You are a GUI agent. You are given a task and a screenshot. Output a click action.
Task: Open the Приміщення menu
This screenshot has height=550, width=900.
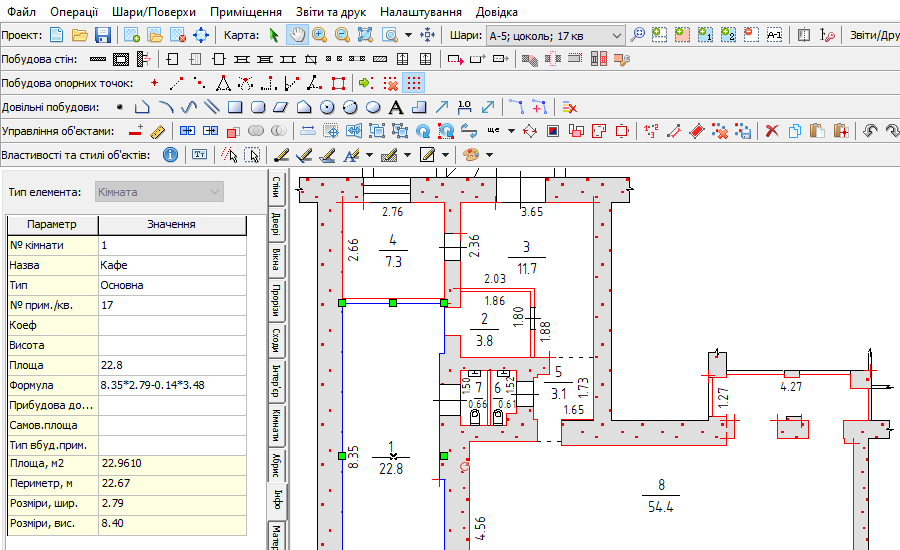point(246,11)
